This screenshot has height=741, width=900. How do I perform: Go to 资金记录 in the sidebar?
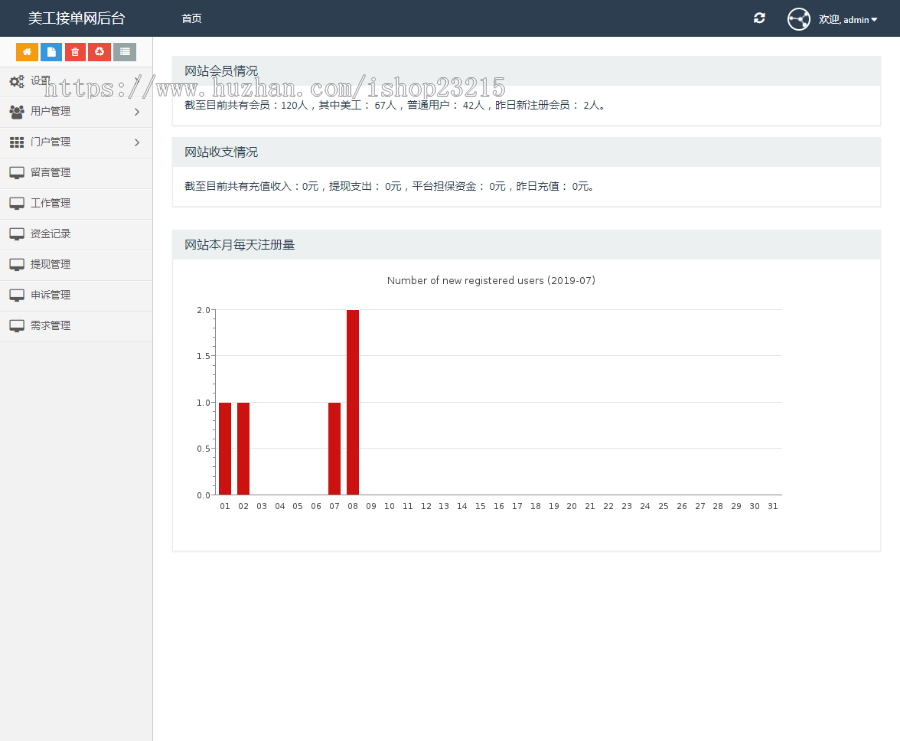(x=50, y=234)
